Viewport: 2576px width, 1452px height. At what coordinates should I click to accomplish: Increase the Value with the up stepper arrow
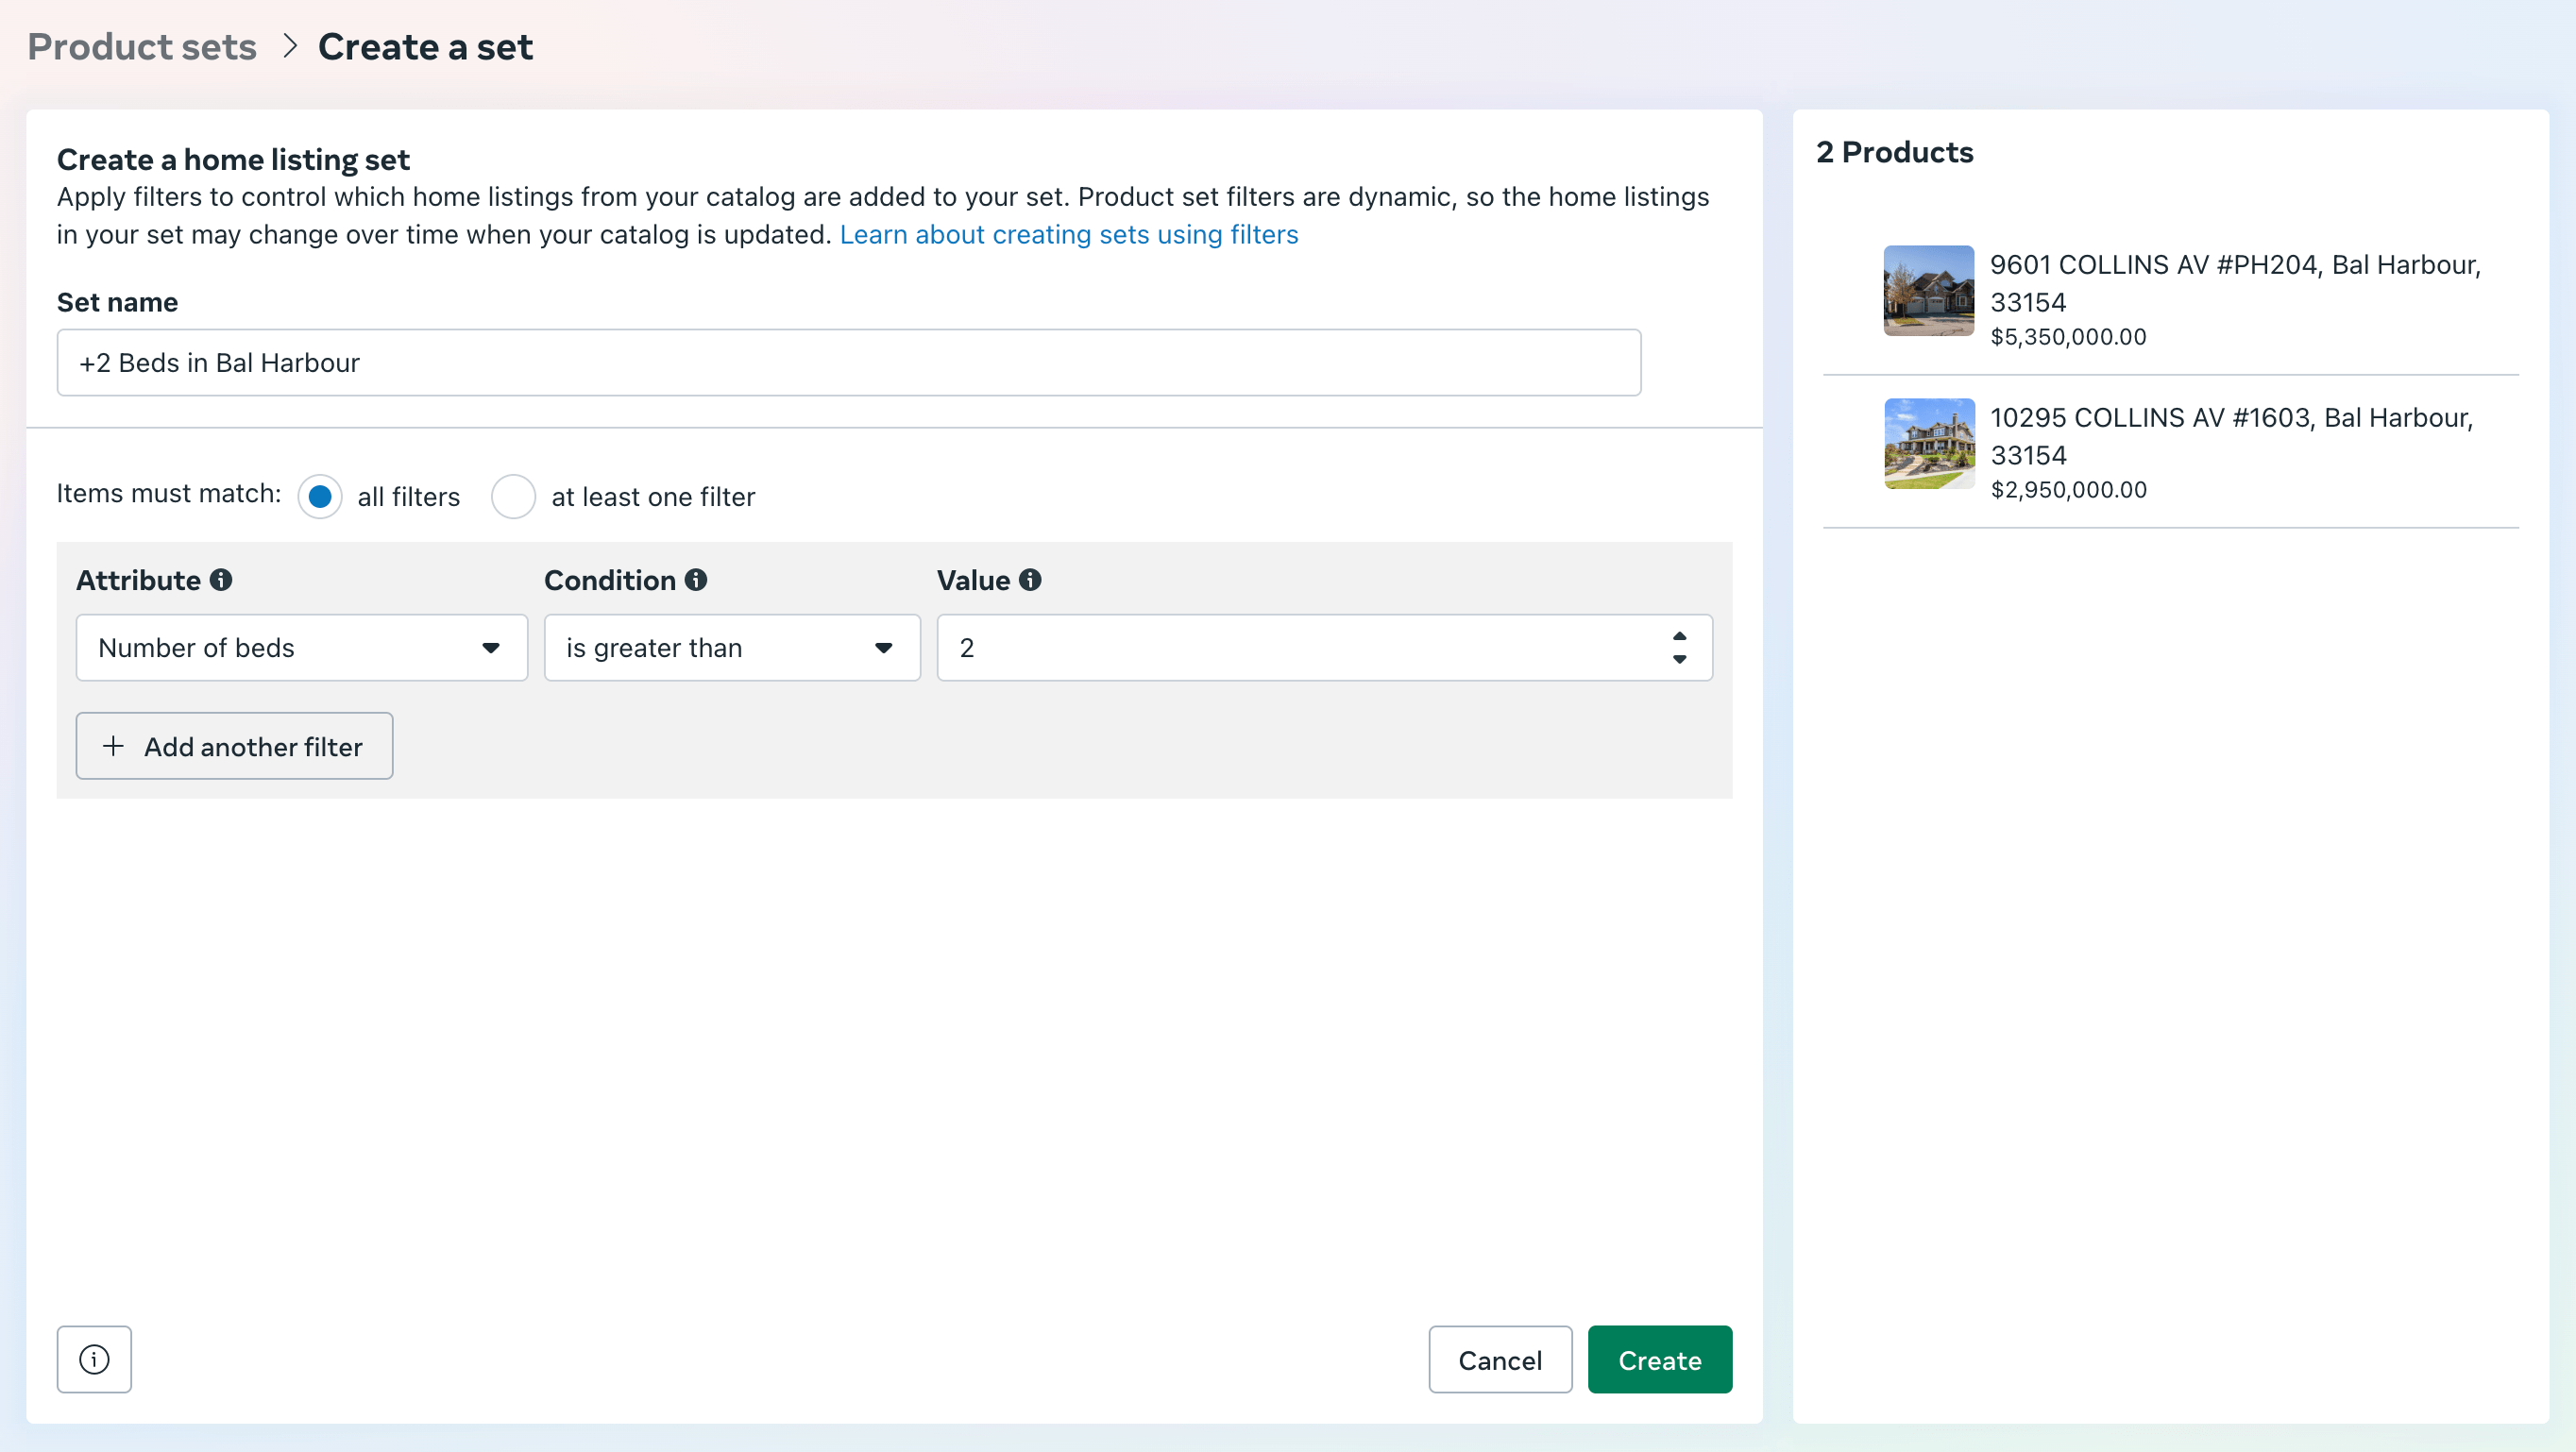tap(1679, 637)
